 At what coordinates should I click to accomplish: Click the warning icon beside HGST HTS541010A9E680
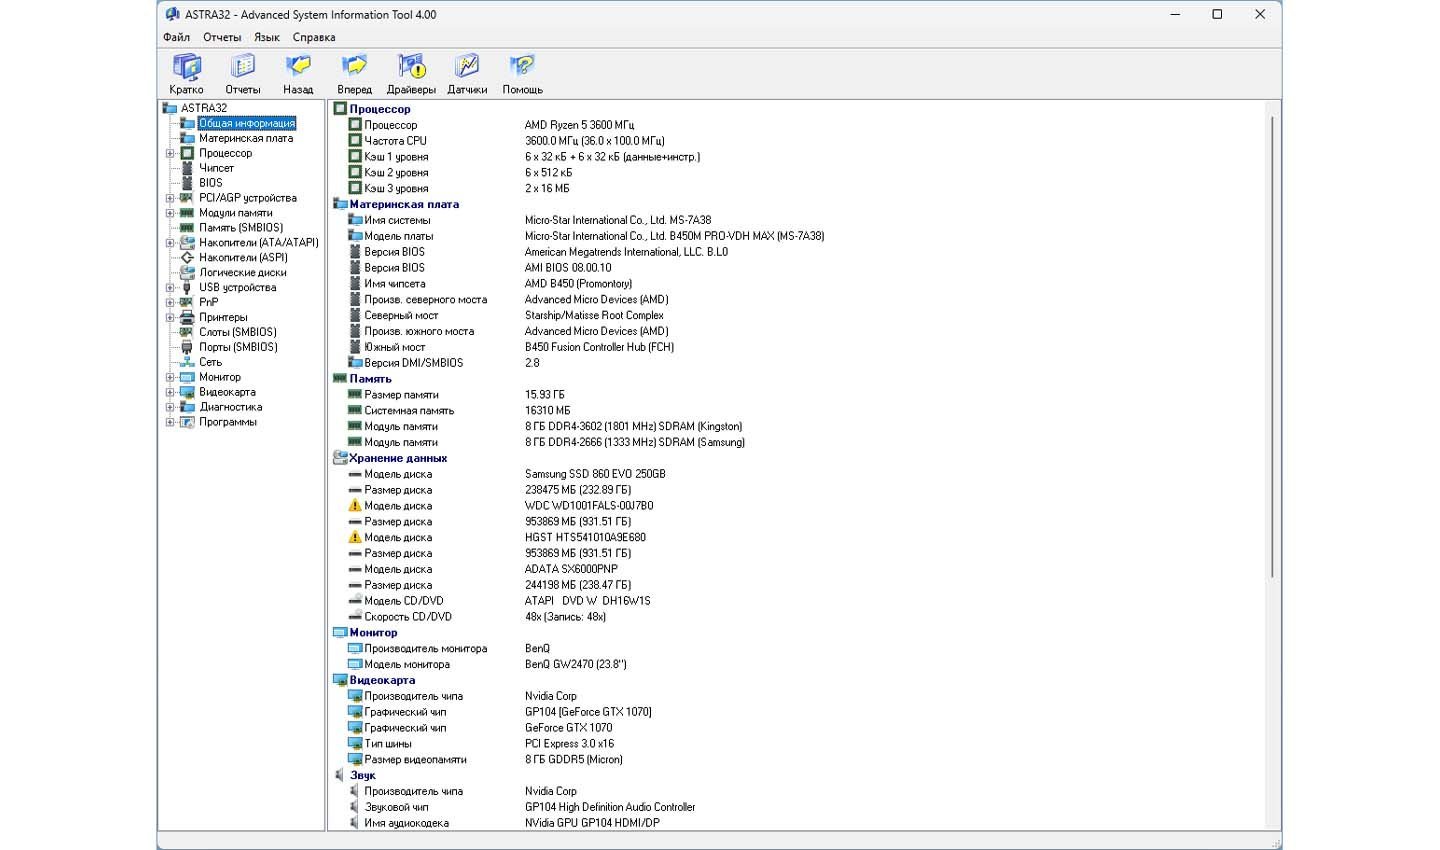(x=354, y=538)
